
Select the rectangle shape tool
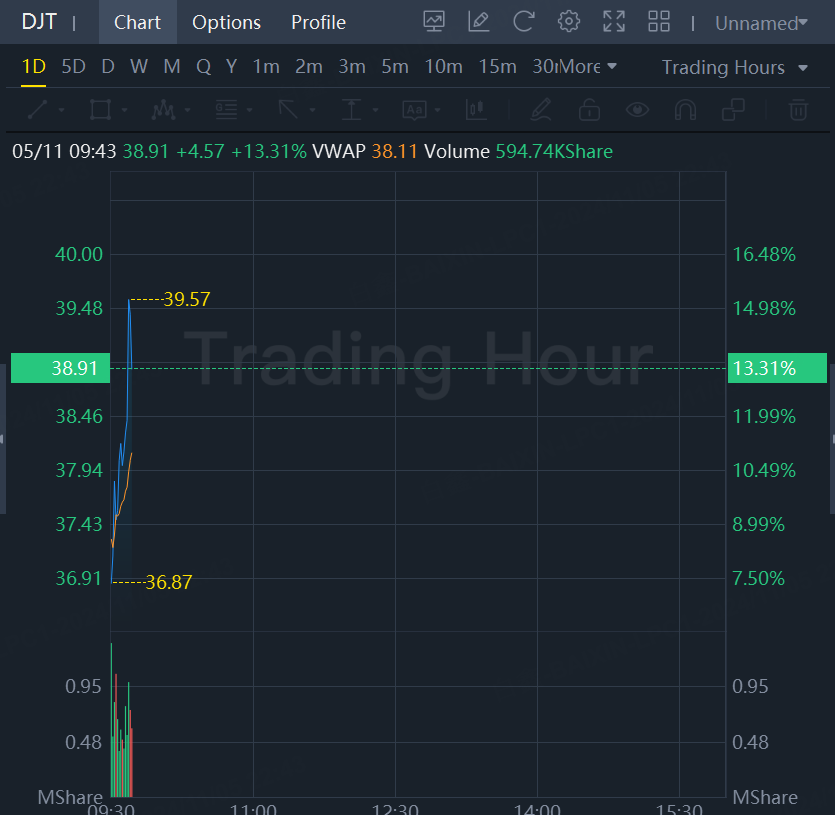(x=100, y=110)
